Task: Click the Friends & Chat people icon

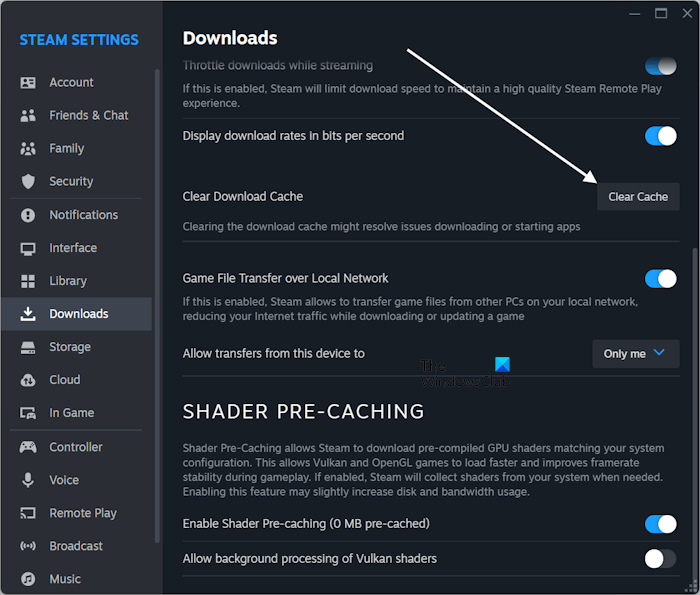Action: pyautogui.click(x=28, y=116)
